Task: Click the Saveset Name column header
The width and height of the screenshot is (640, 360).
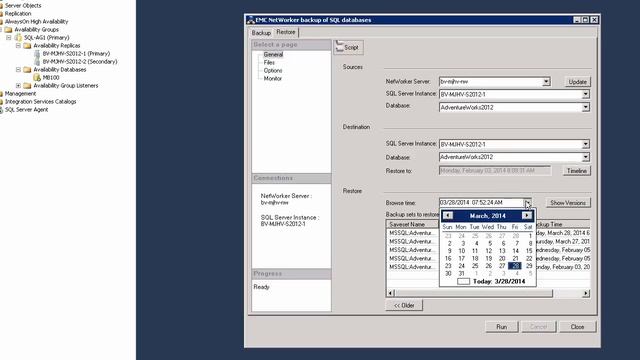Action: click(412, 224)
